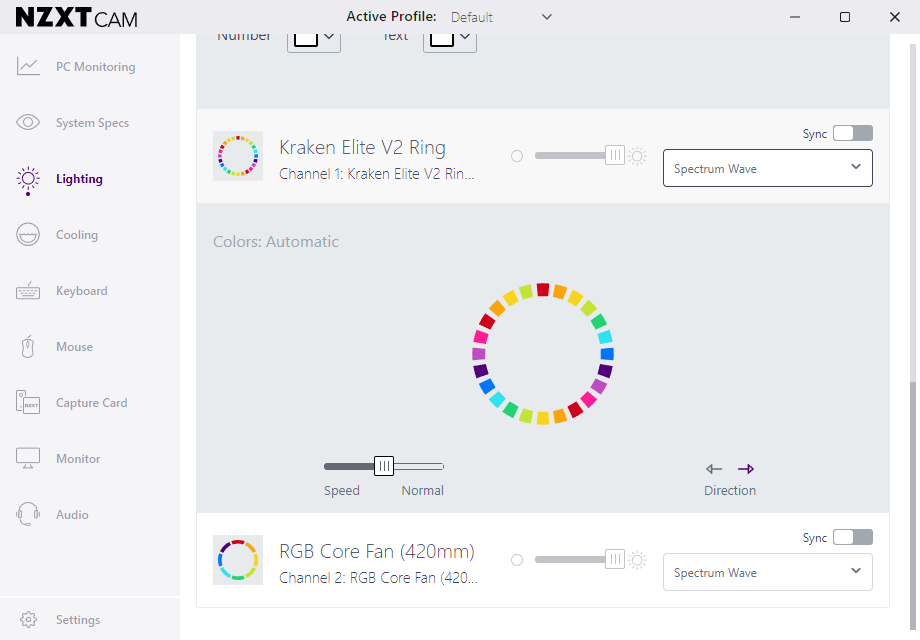Click the Capture Card icon
Image resolution: width=920 pixels, height=640 pixels.
[x=28, y=402]
